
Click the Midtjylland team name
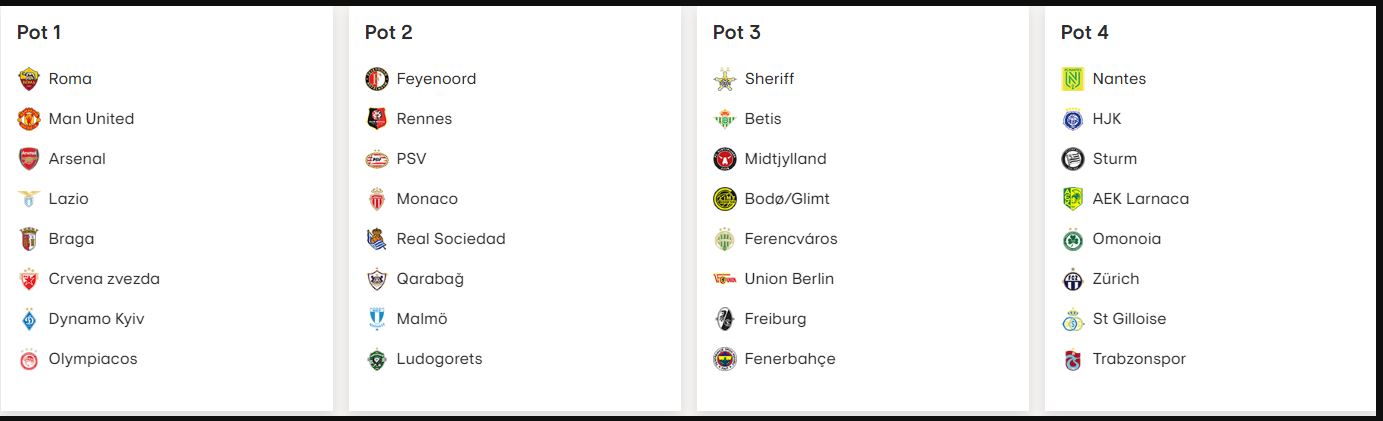click(x=785, y=159)
